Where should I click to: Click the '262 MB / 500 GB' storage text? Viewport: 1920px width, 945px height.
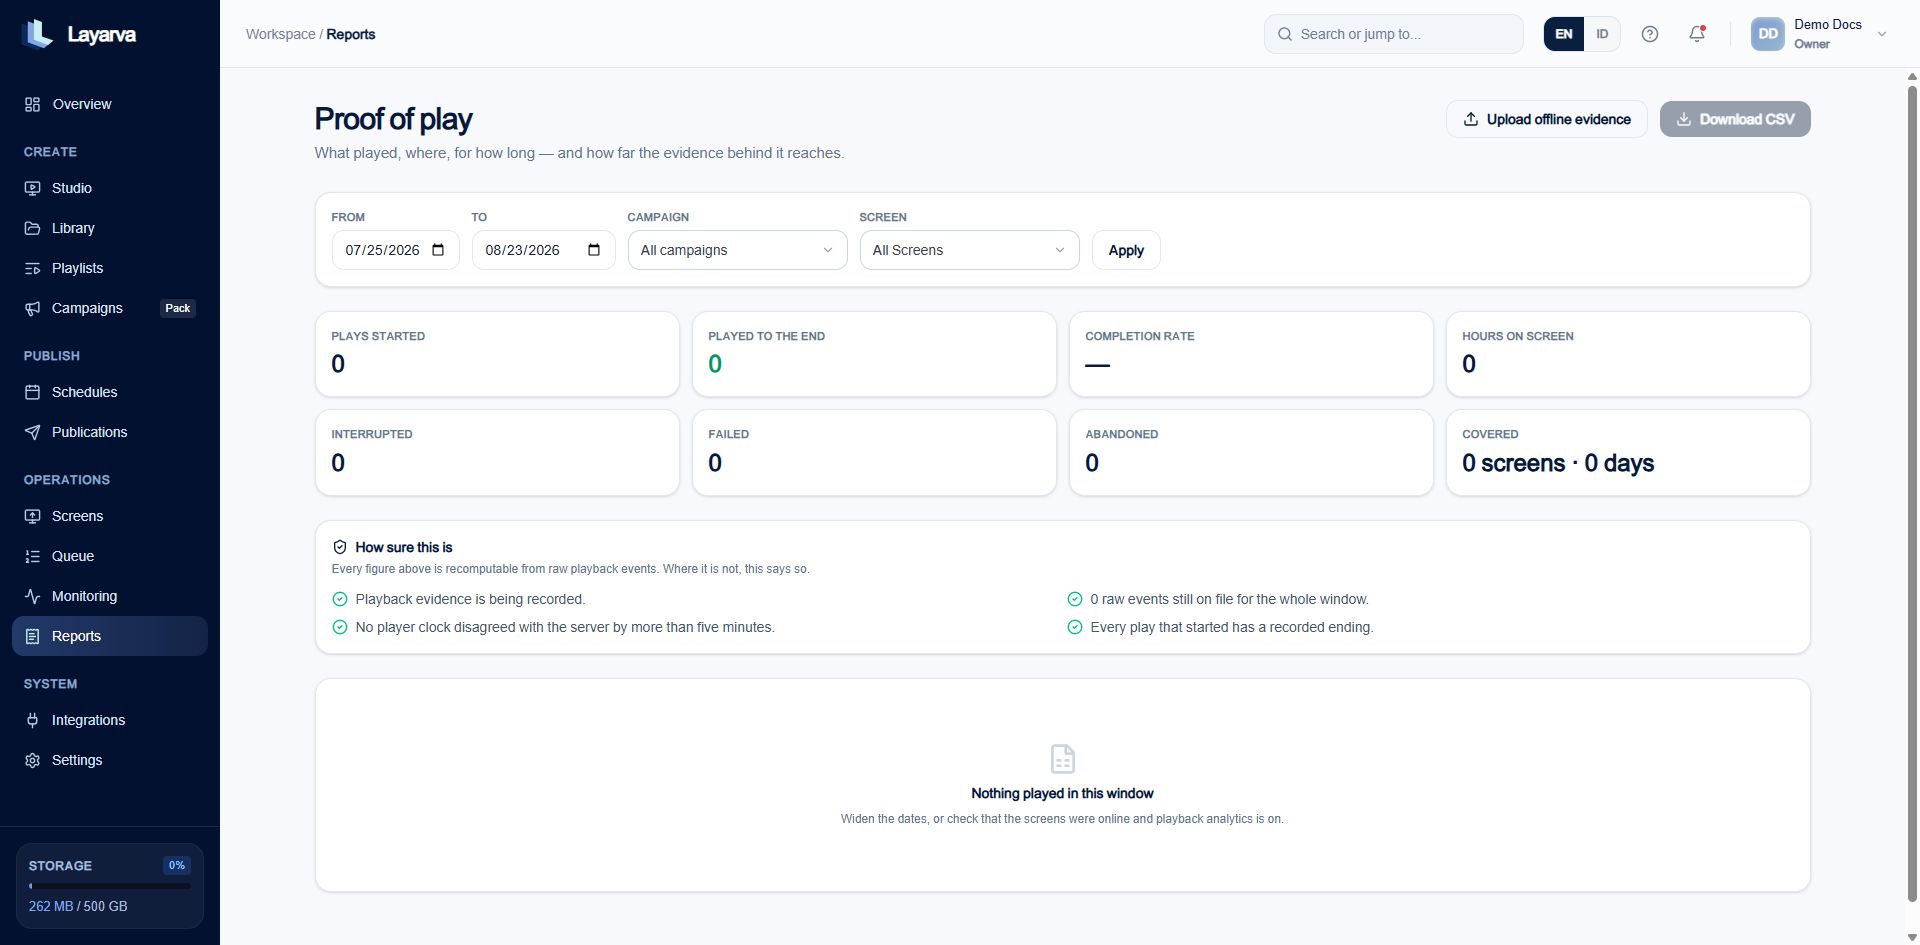click(78, 906)
